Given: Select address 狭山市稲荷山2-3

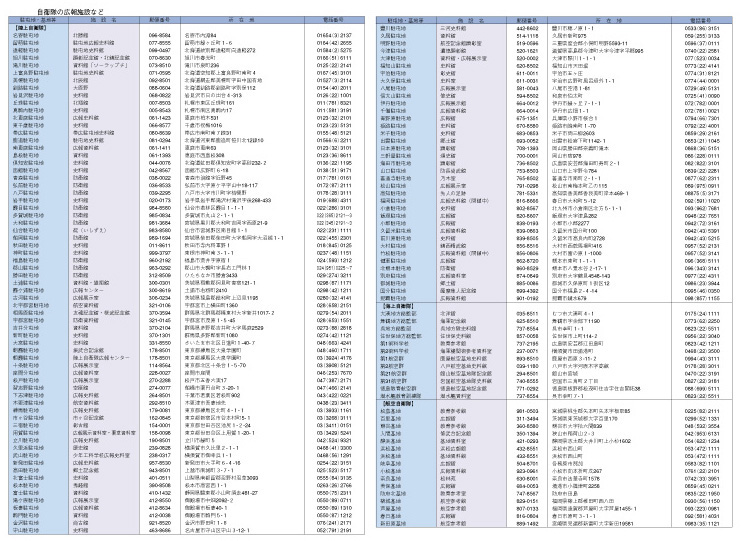Looking at the screenshot, I should 573,433.
